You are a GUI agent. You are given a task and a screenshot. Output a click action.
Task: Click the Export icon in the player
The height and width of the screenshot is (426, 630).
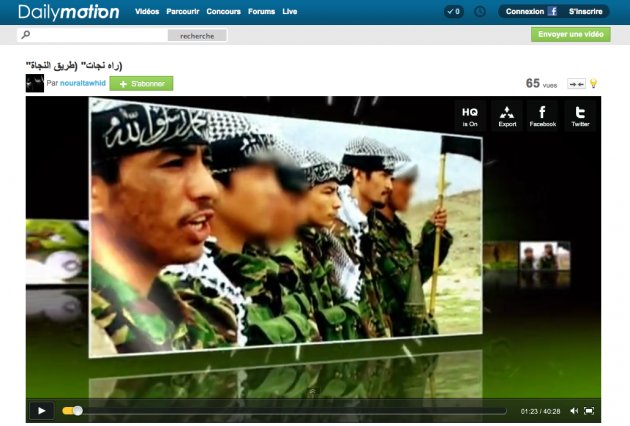pos(507,115)
